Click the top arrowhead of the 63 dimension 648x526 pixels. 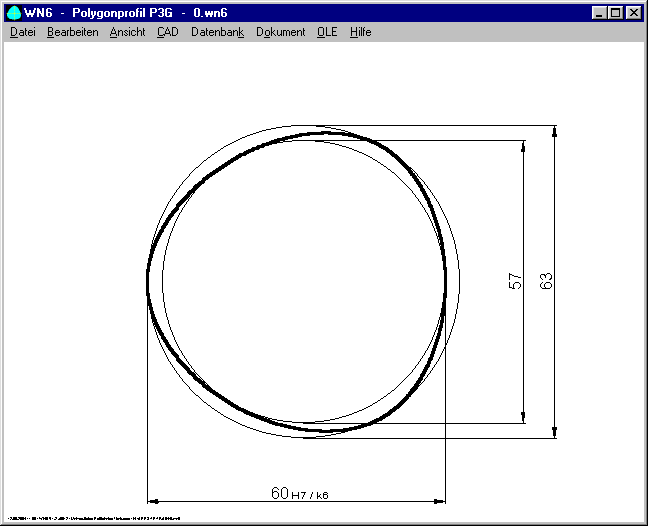(x=555, y=132)
